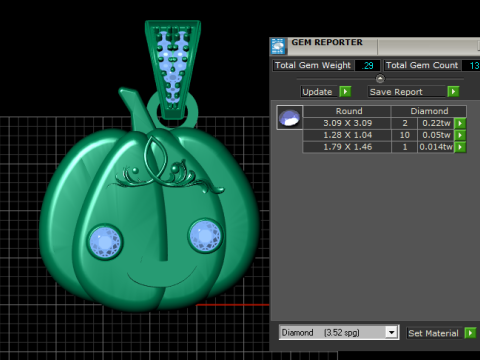Click the Total Gem Count value field
The height and width of the screenshot is (360, 480).
tap(471, 65)
